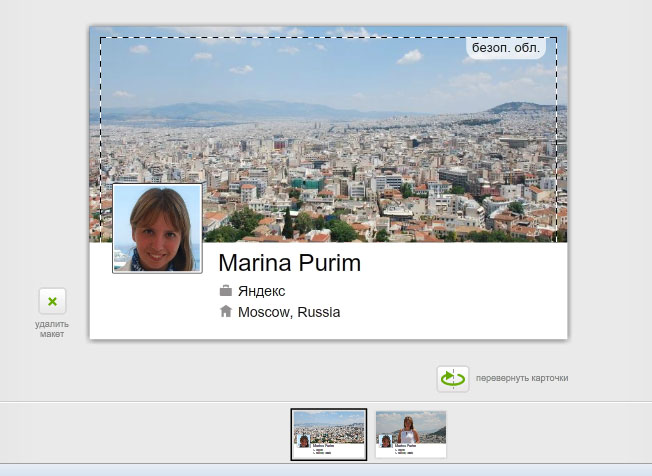
Task: Click the green X delete layout icon
Action: (x=52, y=301)
